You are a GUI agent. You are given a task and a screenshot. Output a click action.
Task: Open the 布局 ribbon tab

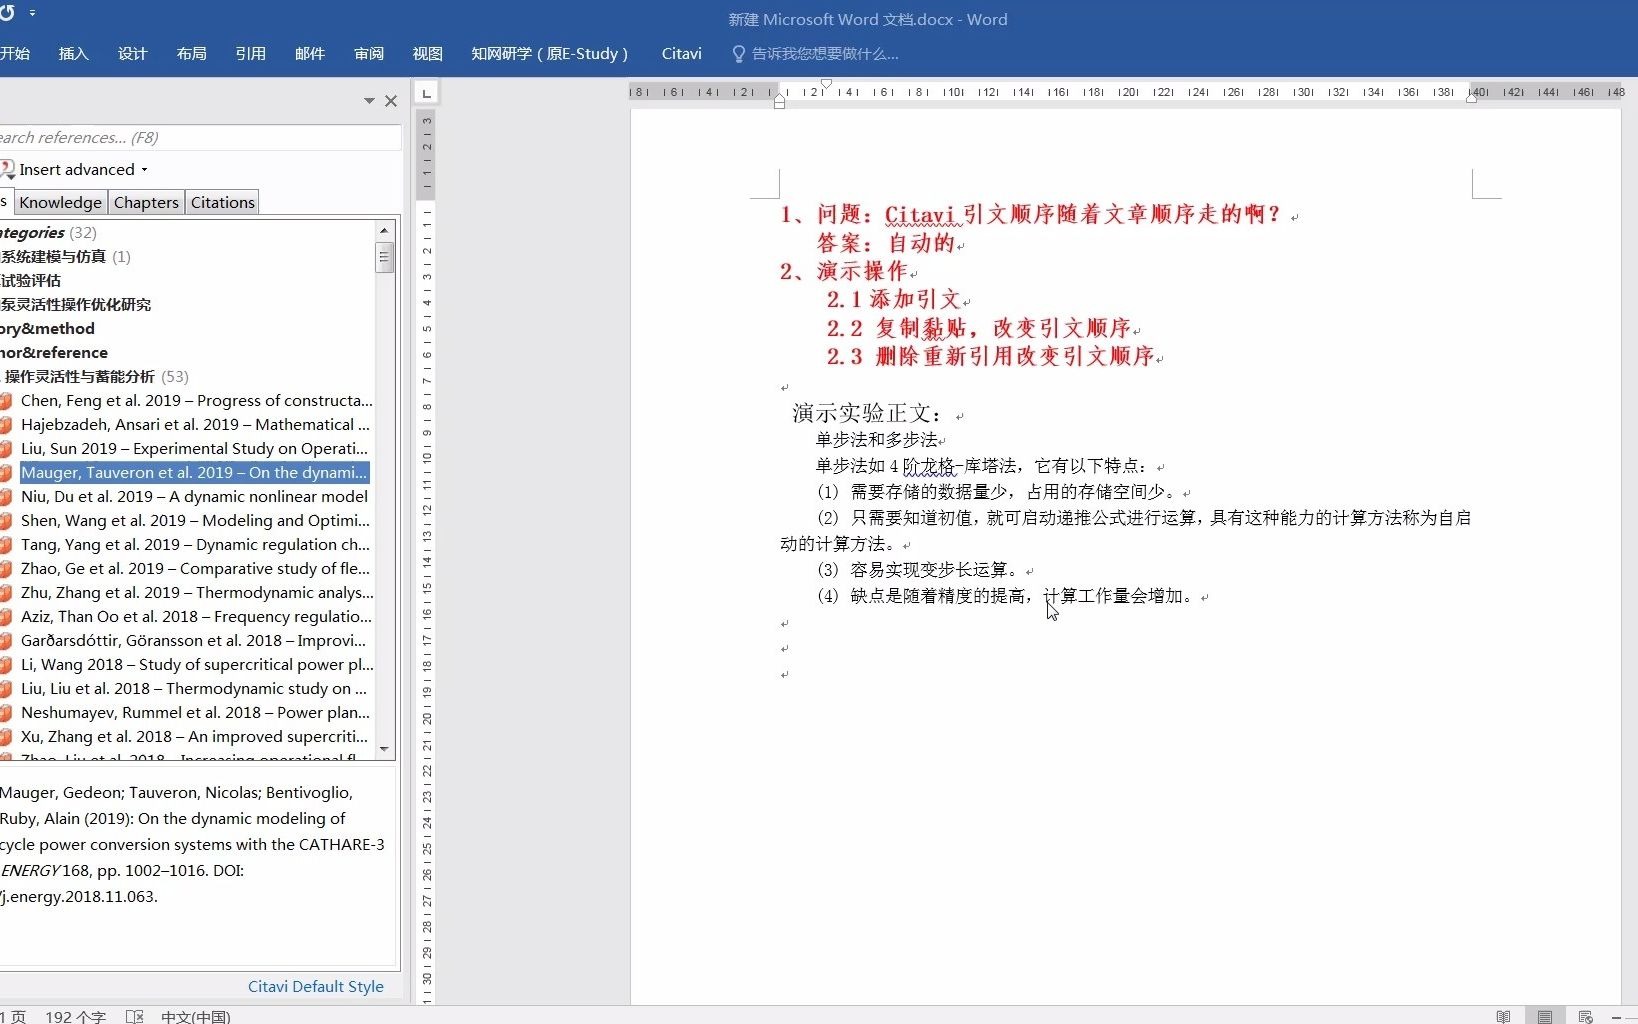coord(191,54)
